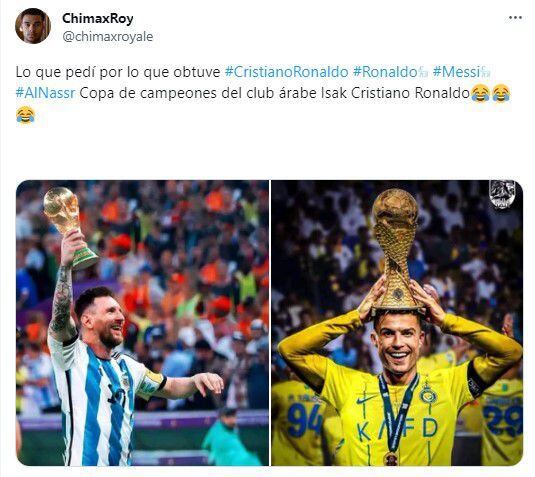This screenshot has width=535, height=477.
Task: Open the ChimaxRoy profile avatar
Action: 33,26
